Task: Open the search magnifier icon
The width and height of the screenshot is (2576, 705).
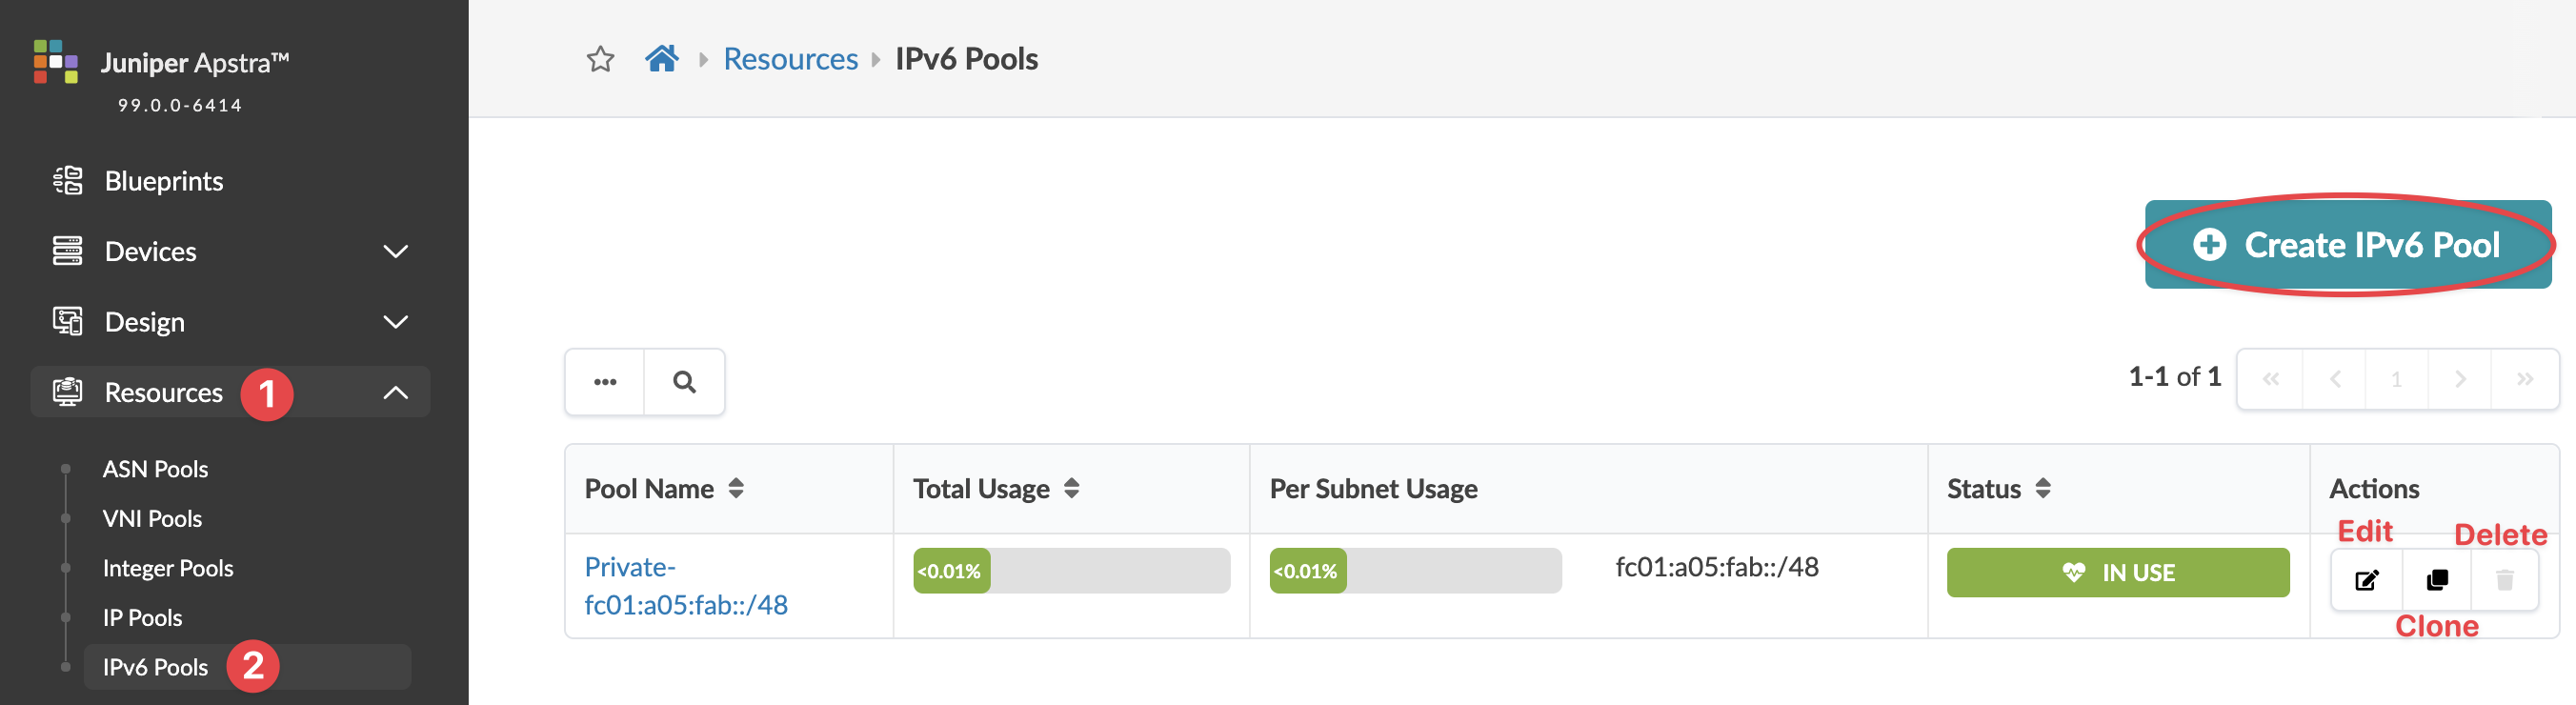Action: click(x=684, y=382)
